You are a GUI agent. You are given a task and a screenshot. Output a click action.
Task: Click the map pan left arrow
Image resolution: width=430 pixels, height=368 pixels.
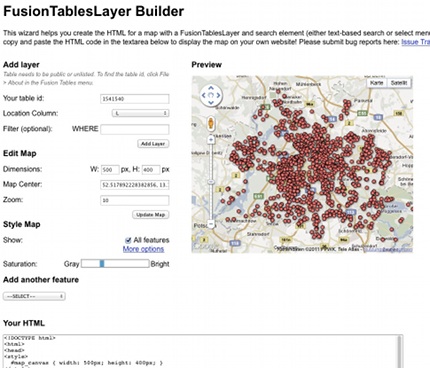204,95
